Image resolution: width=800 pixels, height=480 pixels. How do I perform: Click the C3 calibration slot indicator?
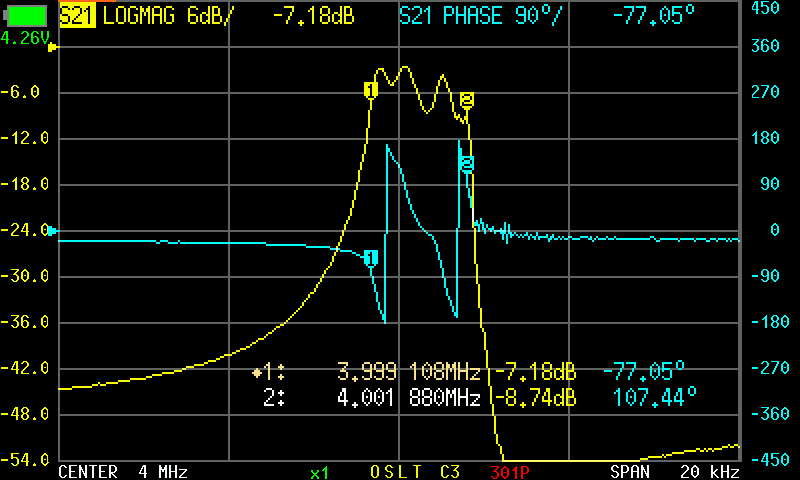450,472
